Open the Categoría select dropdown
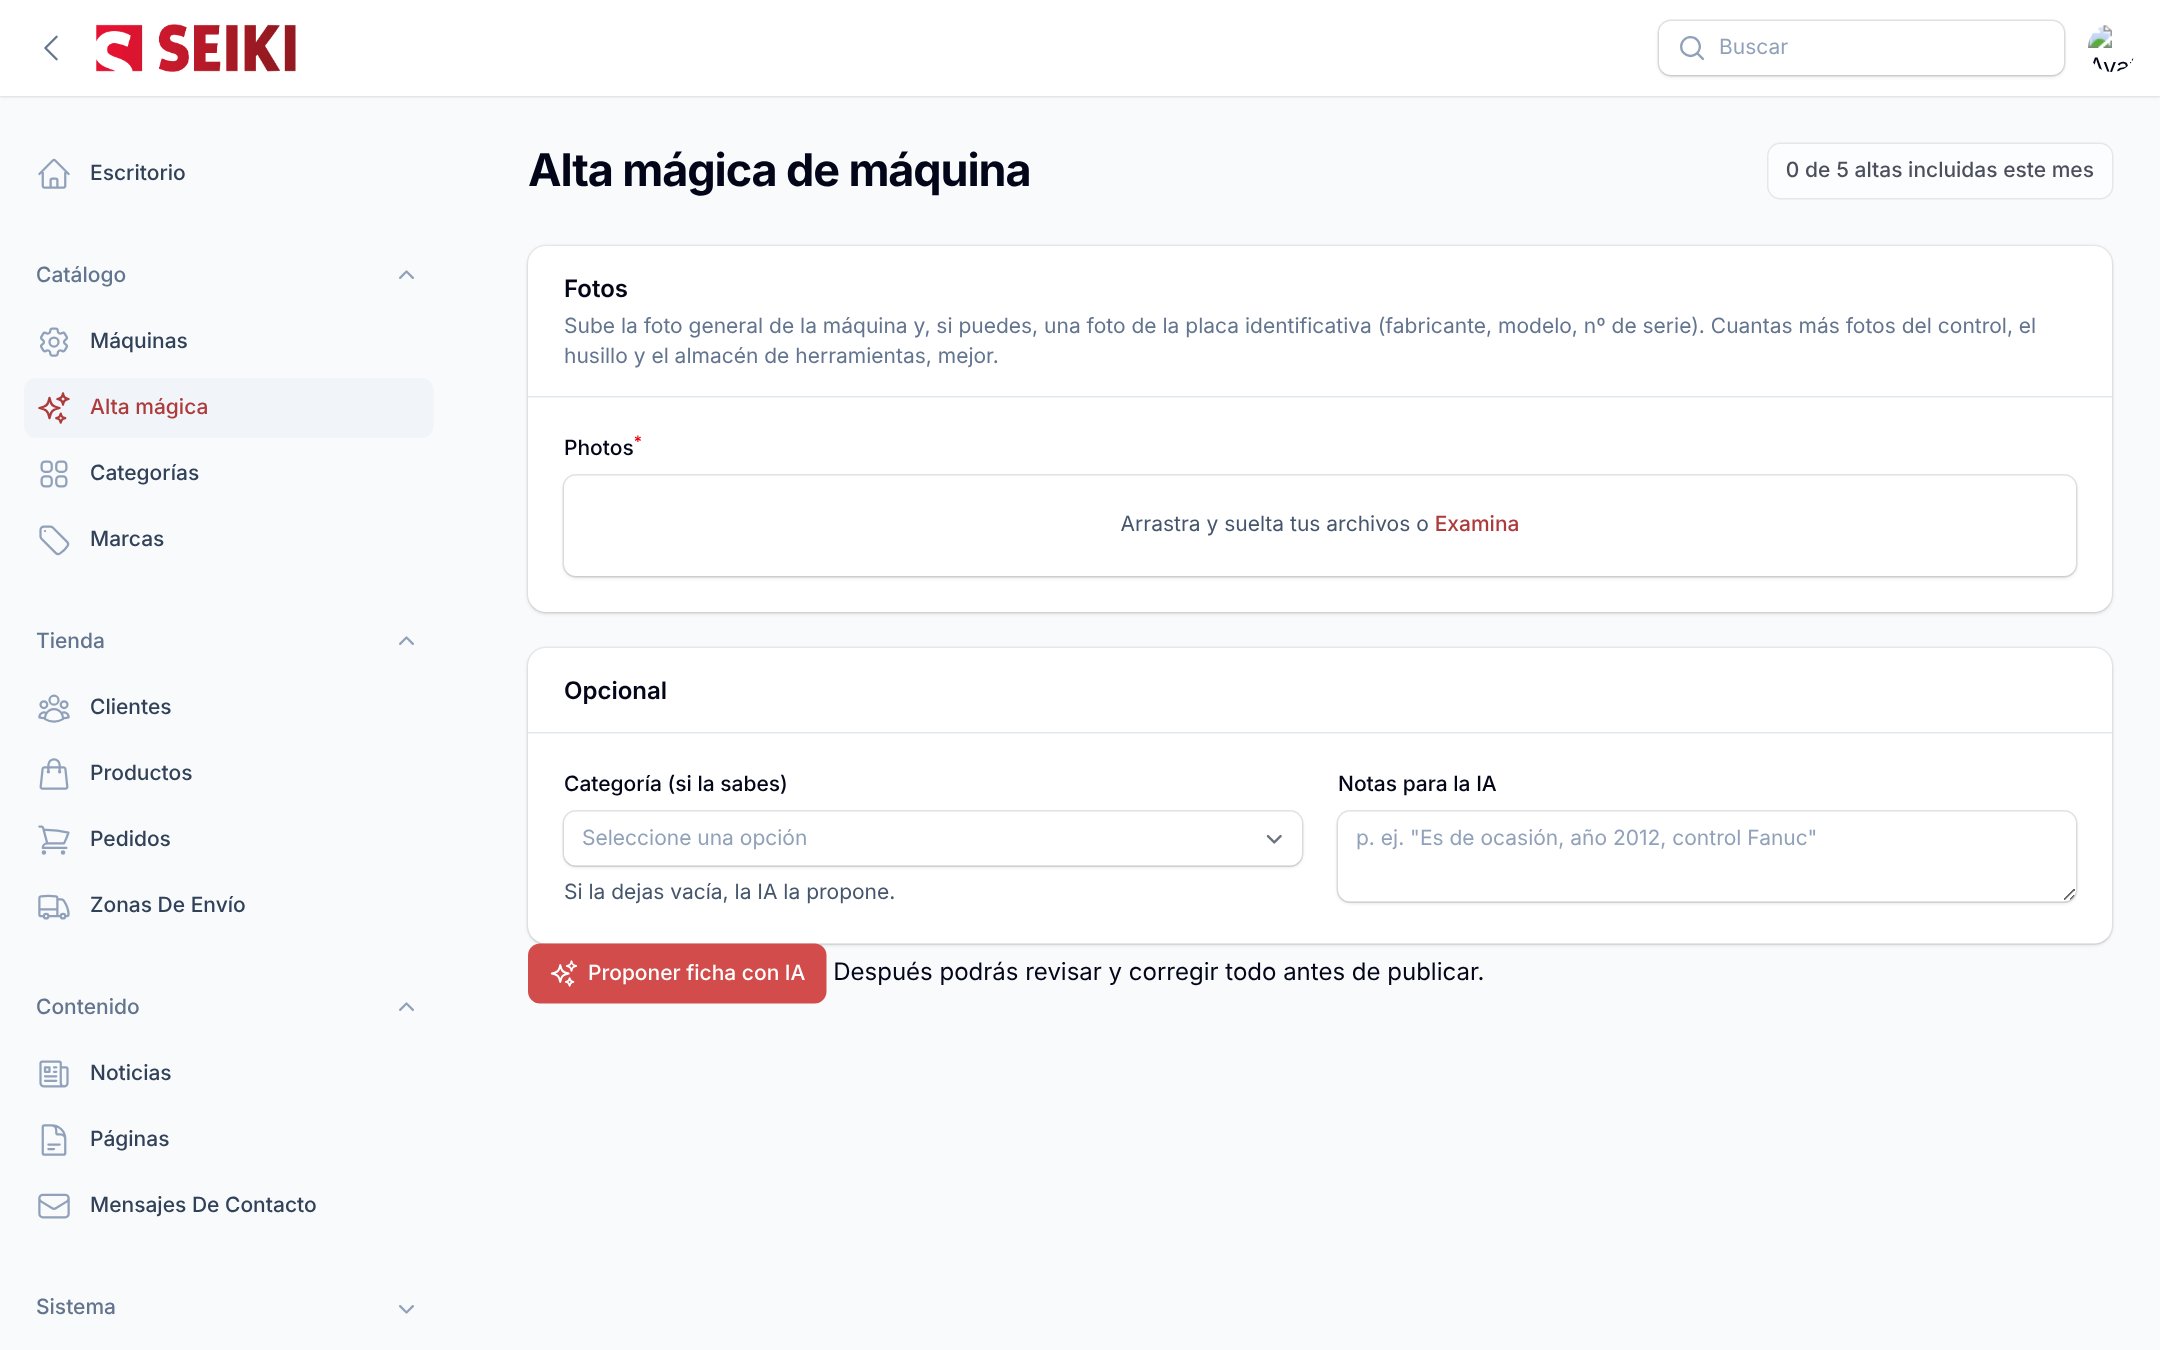 [932, 838]
